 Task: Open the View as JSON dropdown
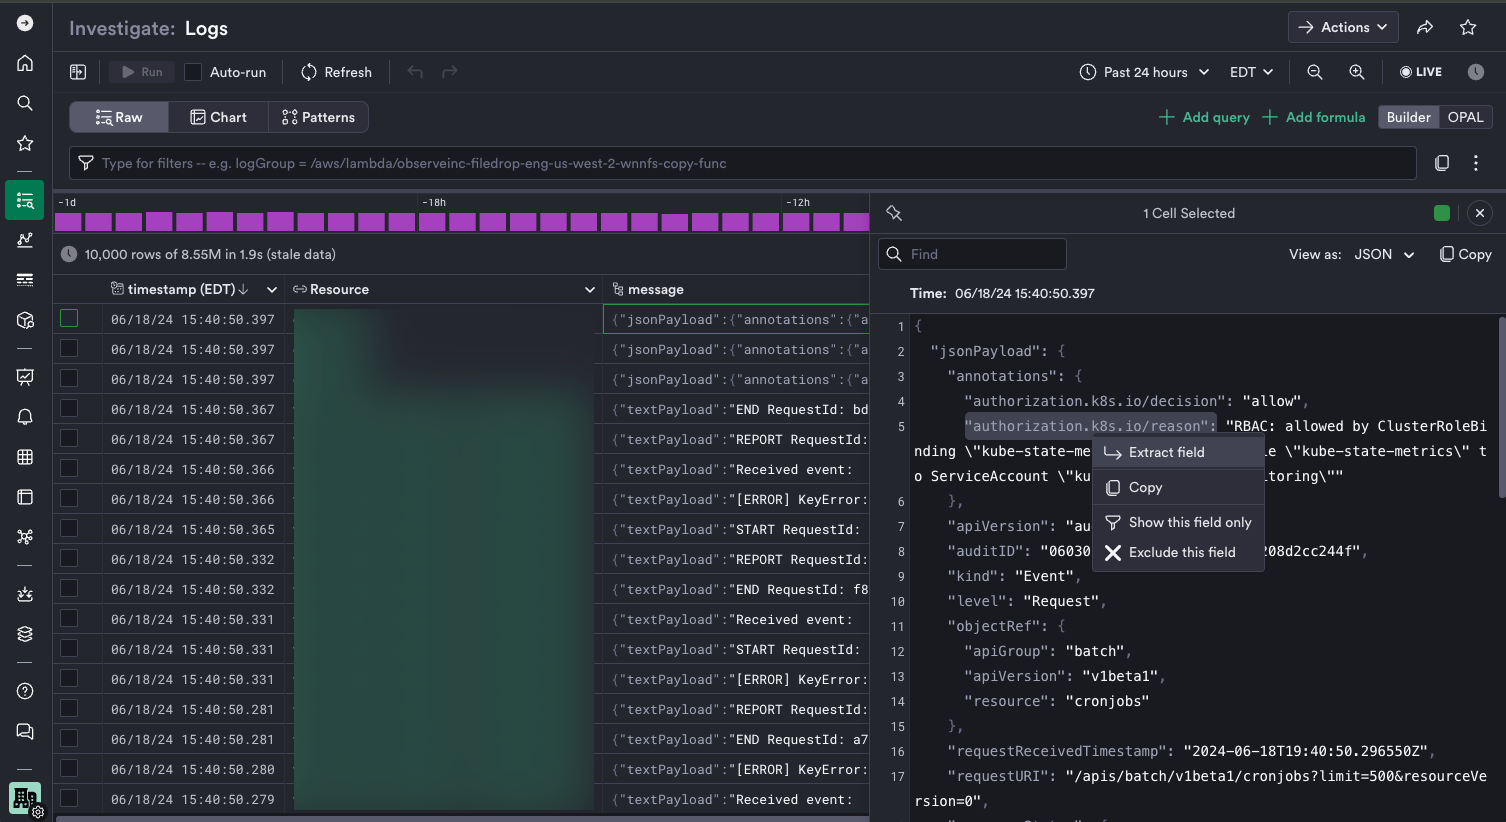pos(1384,254)
